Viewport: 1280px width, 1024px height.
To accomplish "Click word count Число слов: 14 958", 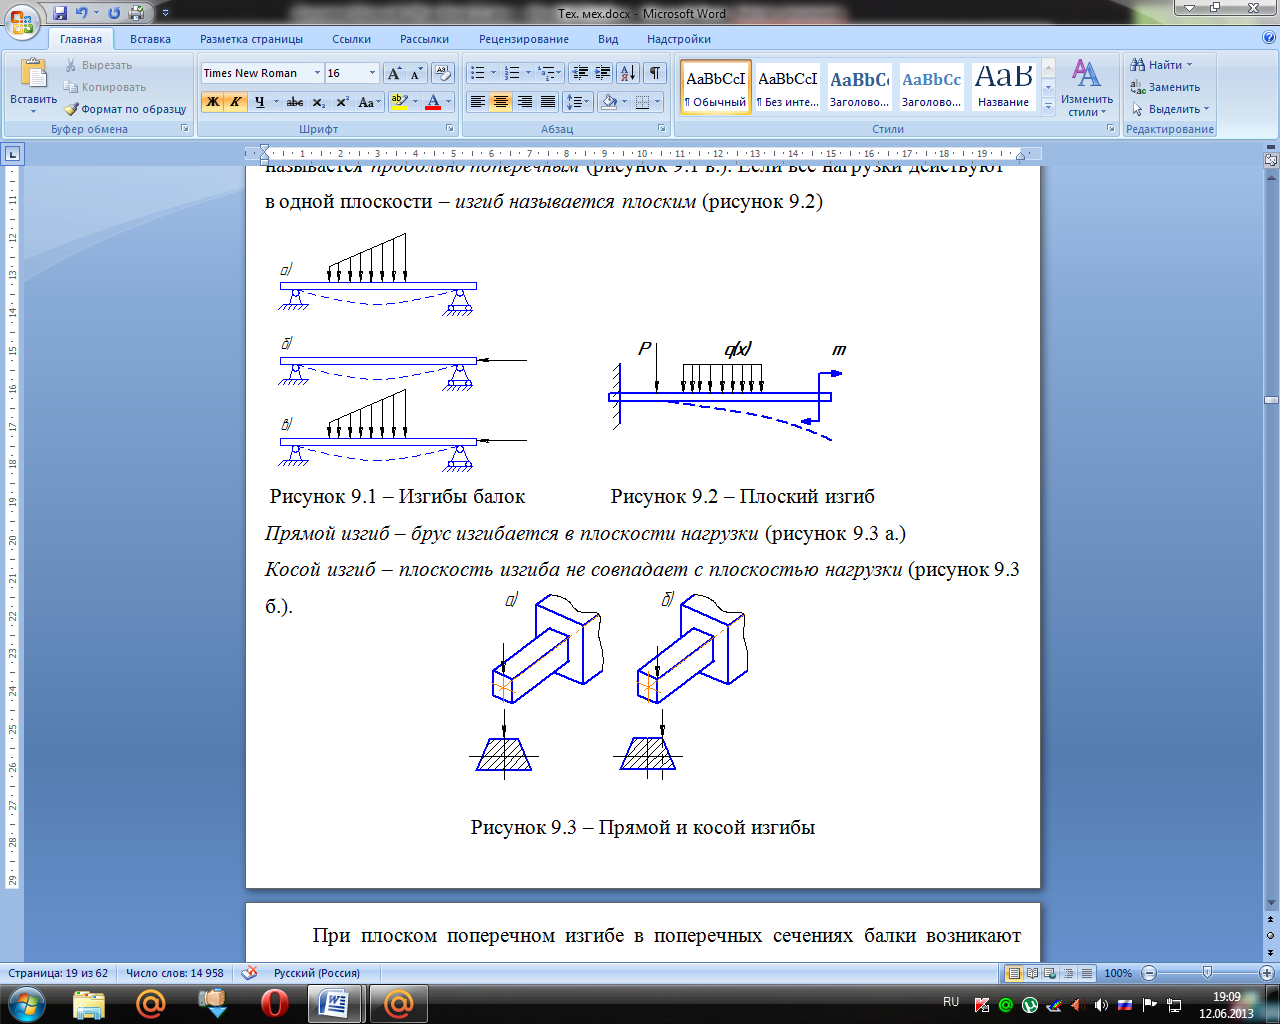I will [175, 973].
